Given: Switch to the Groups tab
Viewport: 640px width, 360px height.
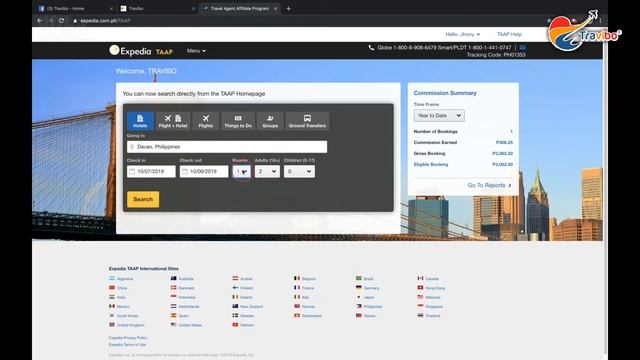Looking at the screenshot, I should click(270, 121).
